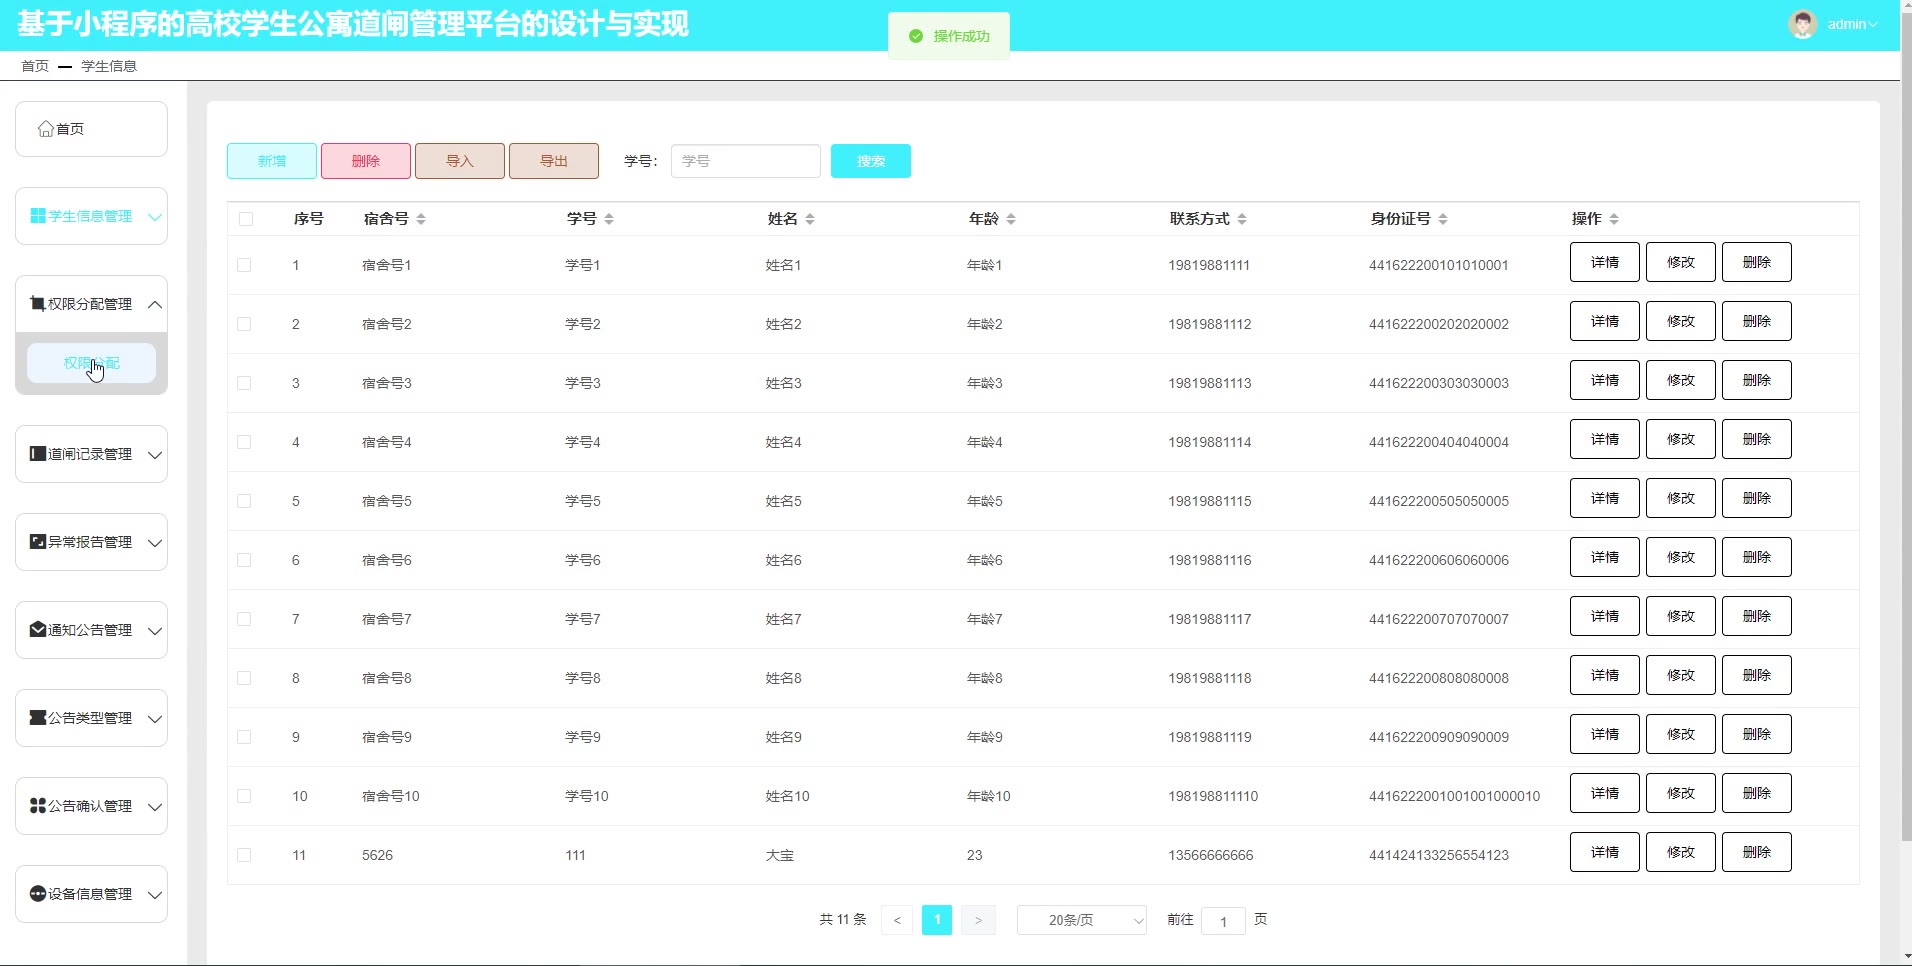Click the announcement confirmation management icon
The image size is (1912, 966).
(38, 806)
